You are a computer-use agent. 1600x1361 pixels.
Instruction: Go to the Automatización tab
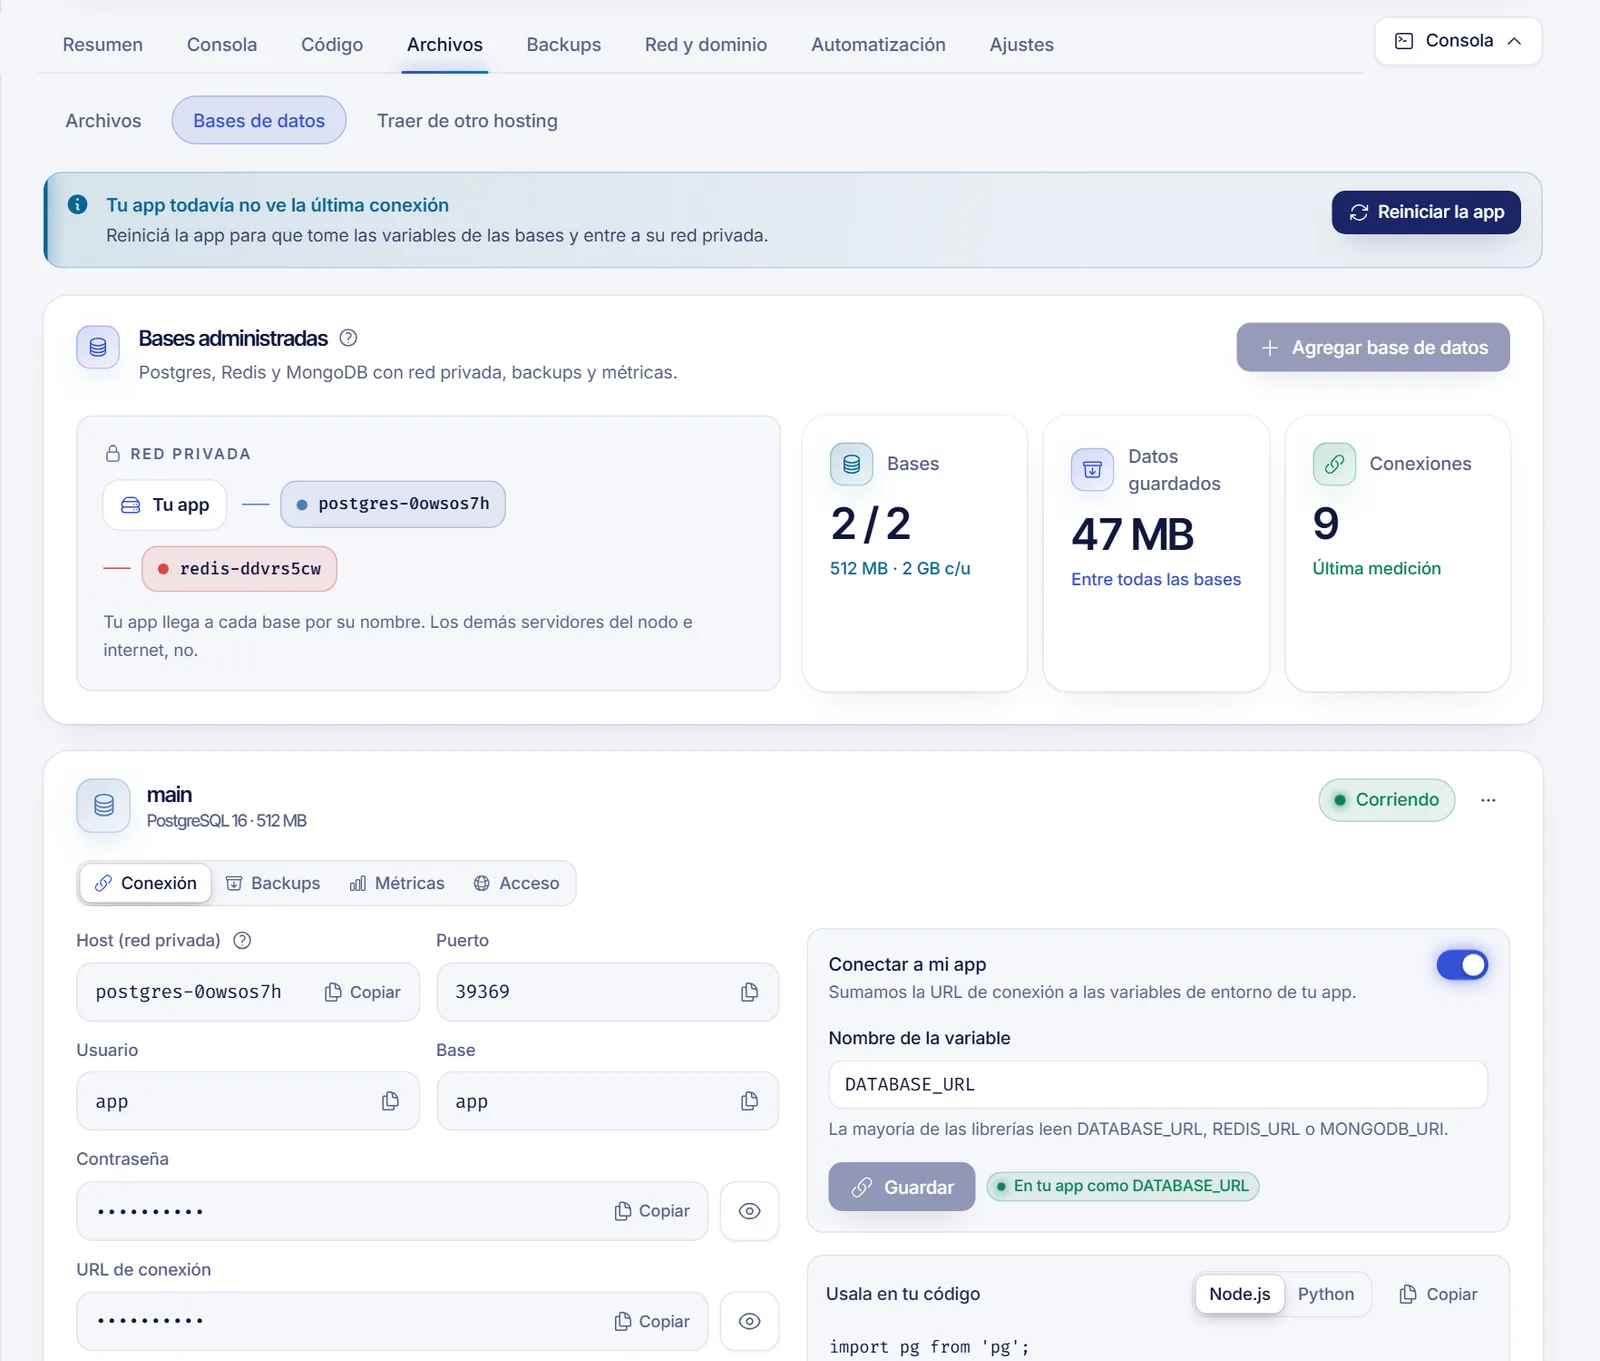(878, 45)
